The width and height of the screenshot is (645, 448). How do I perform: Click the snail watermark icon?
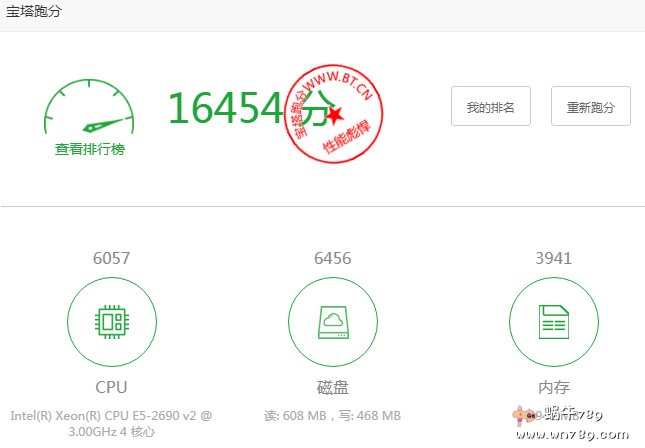(521, 414)
